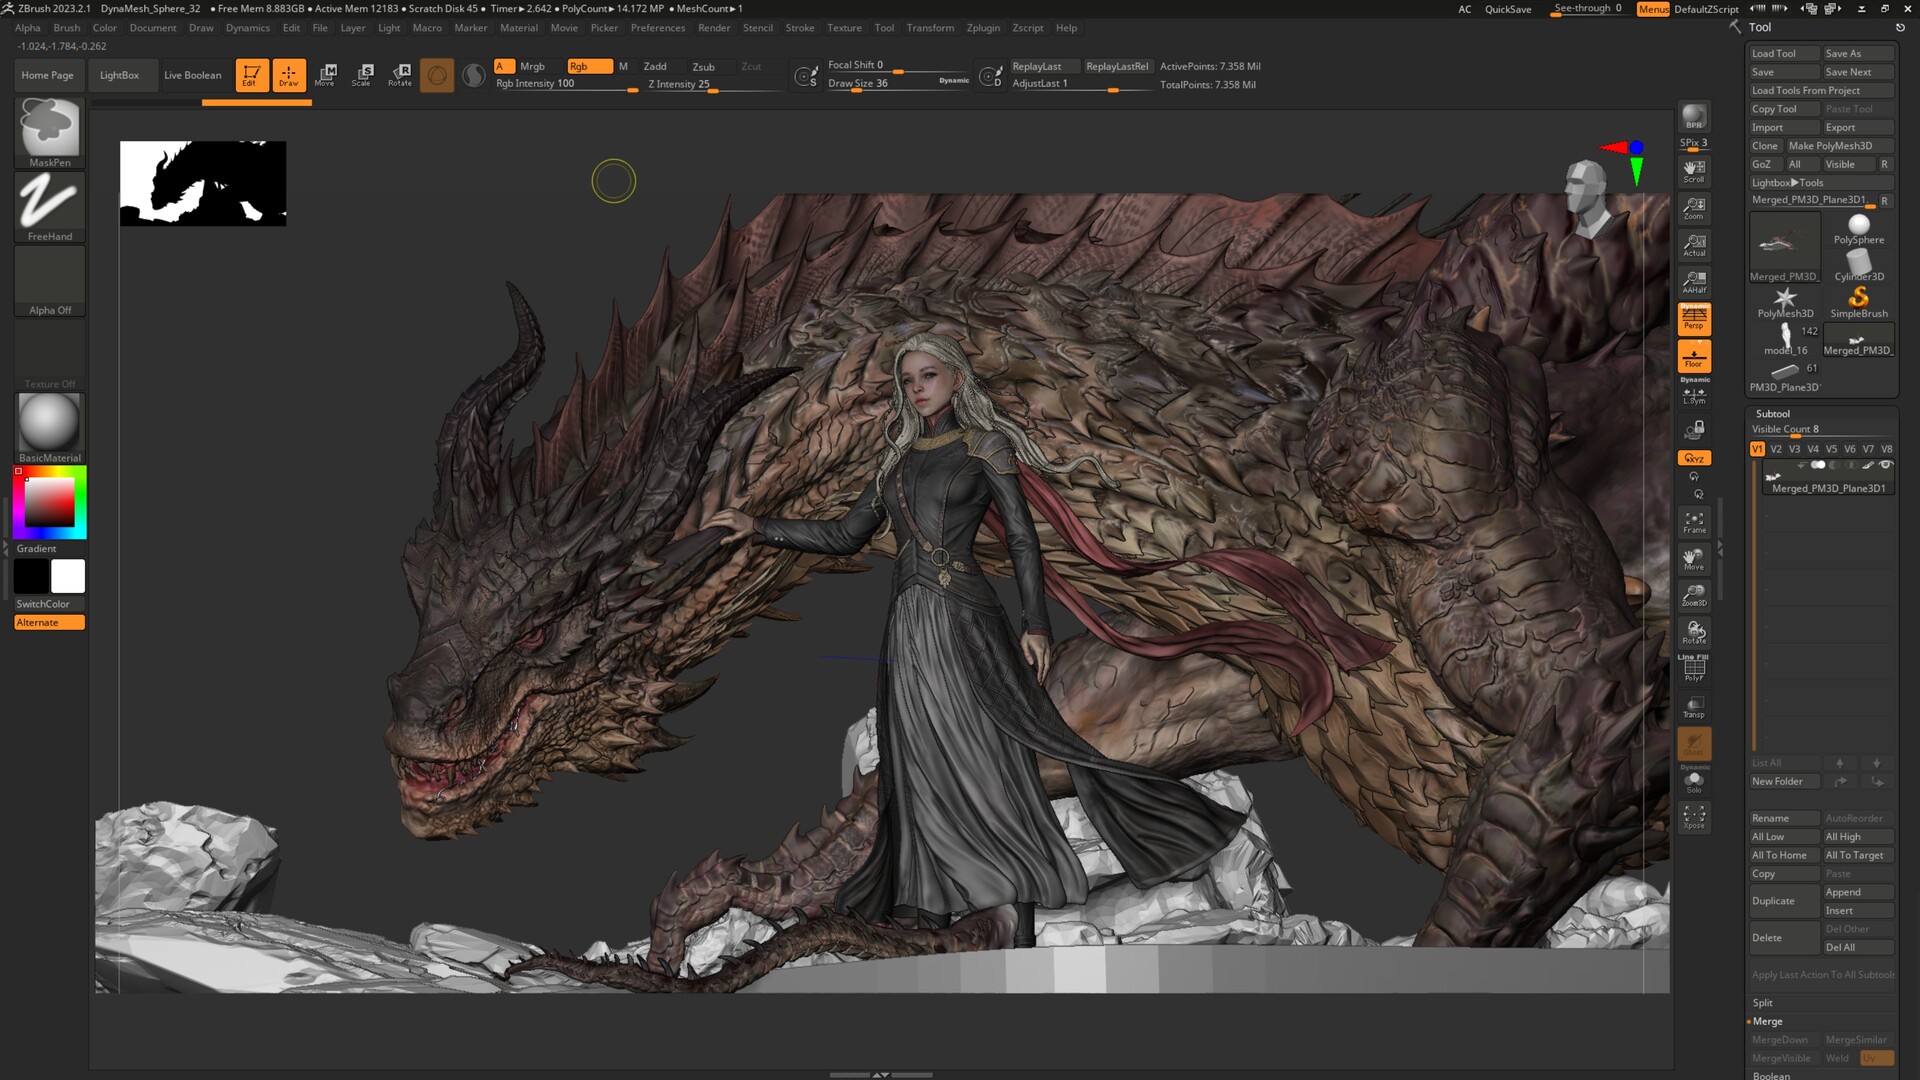Open the Zplugin menu
The height and width of the screenshot is (1080, 1920).
pyautogui.click(x=983, y=27)
